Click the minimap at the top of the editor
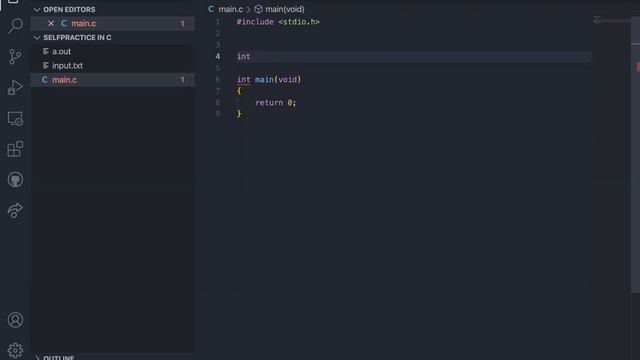 pyautogui.click(x=611, y=20)
